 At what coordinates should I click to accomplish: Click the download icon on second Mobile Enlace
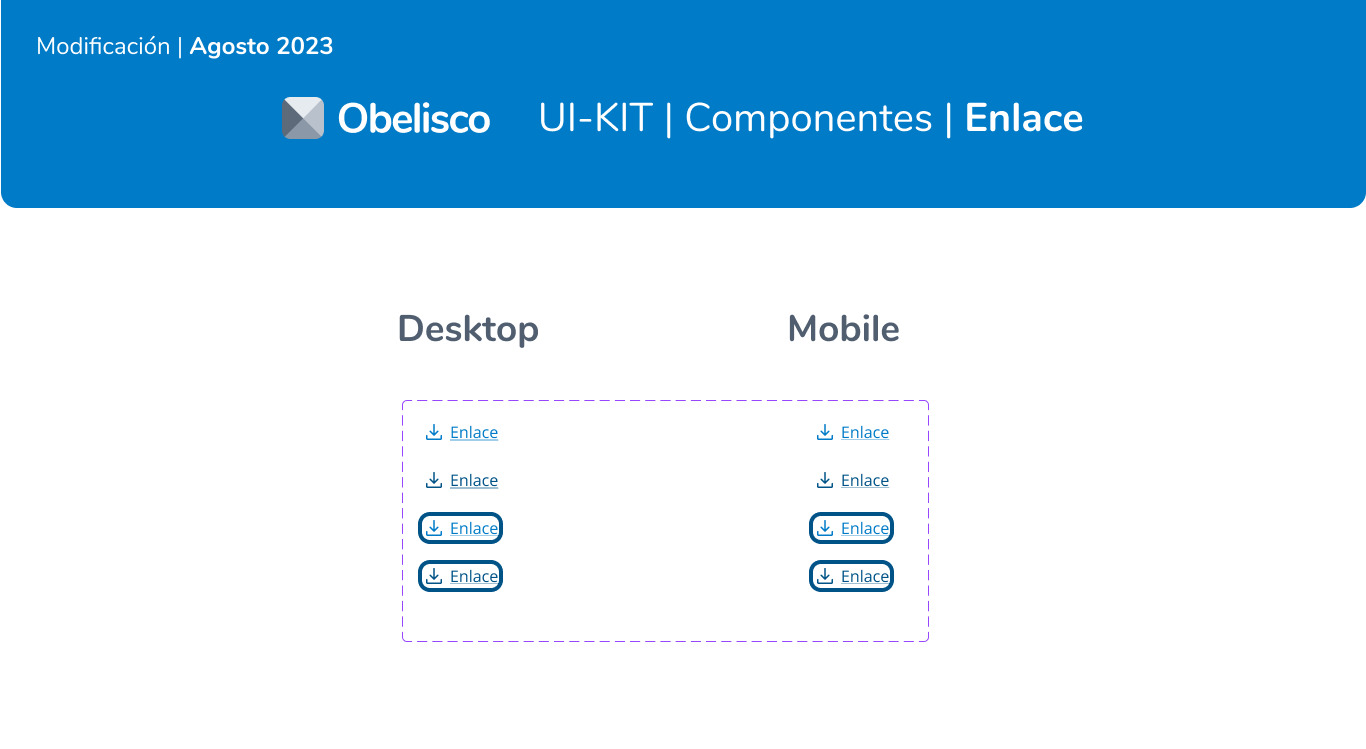coord(825,480)
